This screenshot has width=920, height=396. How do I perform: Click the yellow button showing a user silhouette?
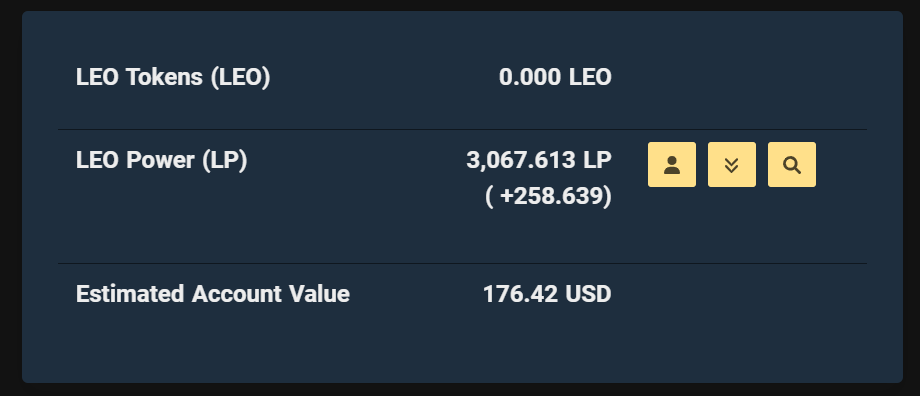tap(671, 165)
